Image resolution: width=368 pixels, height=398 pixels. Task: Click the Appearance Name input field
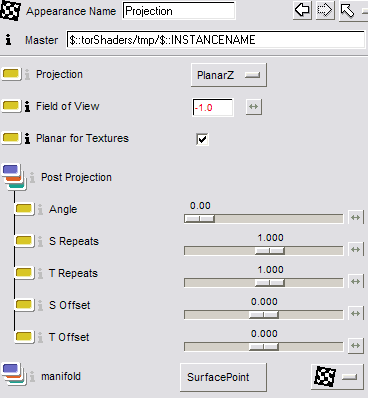coord(179,11)
